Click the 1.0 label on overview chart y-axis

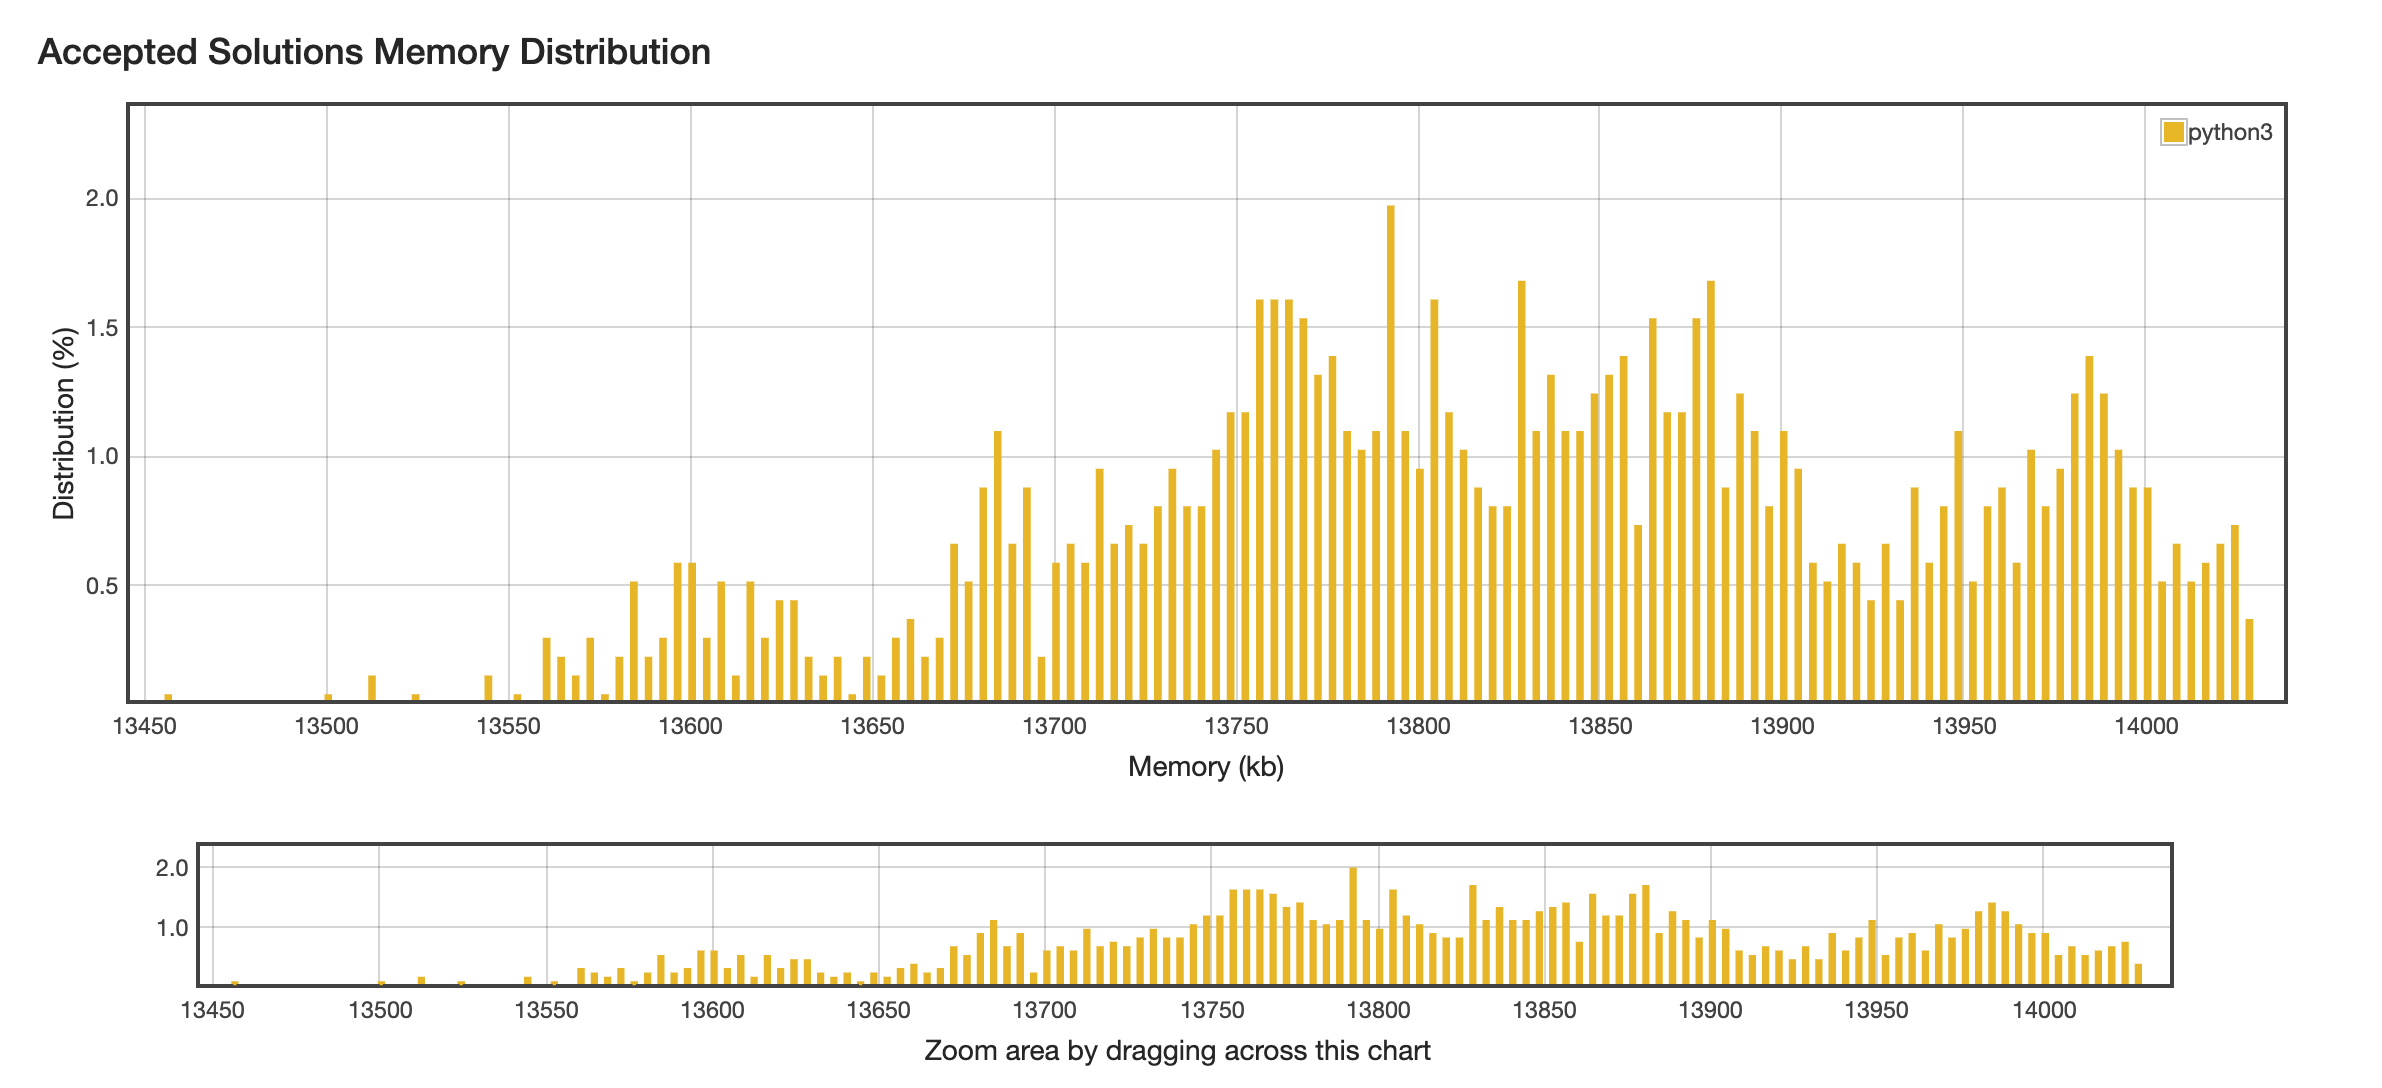171,928
